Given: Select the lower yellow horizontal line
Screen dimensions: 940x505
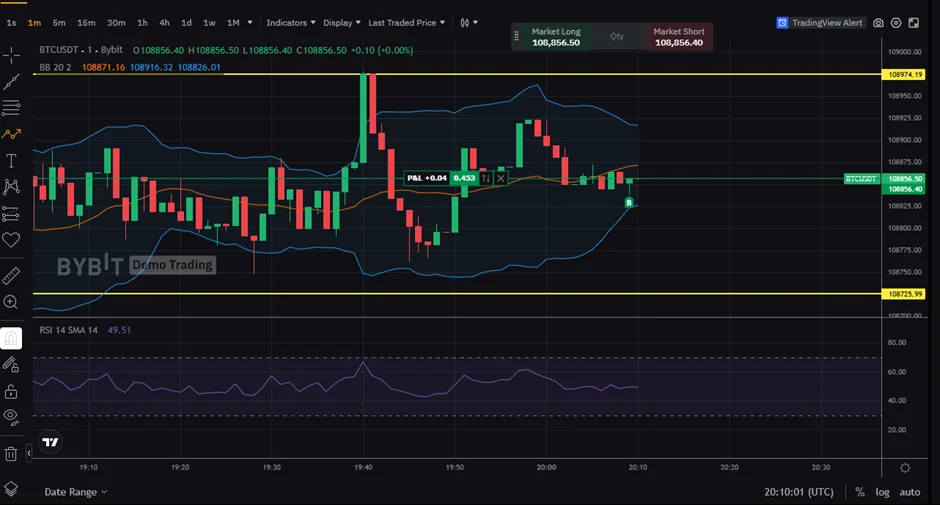Looking at the screenshot, I should tap(457, 294).
